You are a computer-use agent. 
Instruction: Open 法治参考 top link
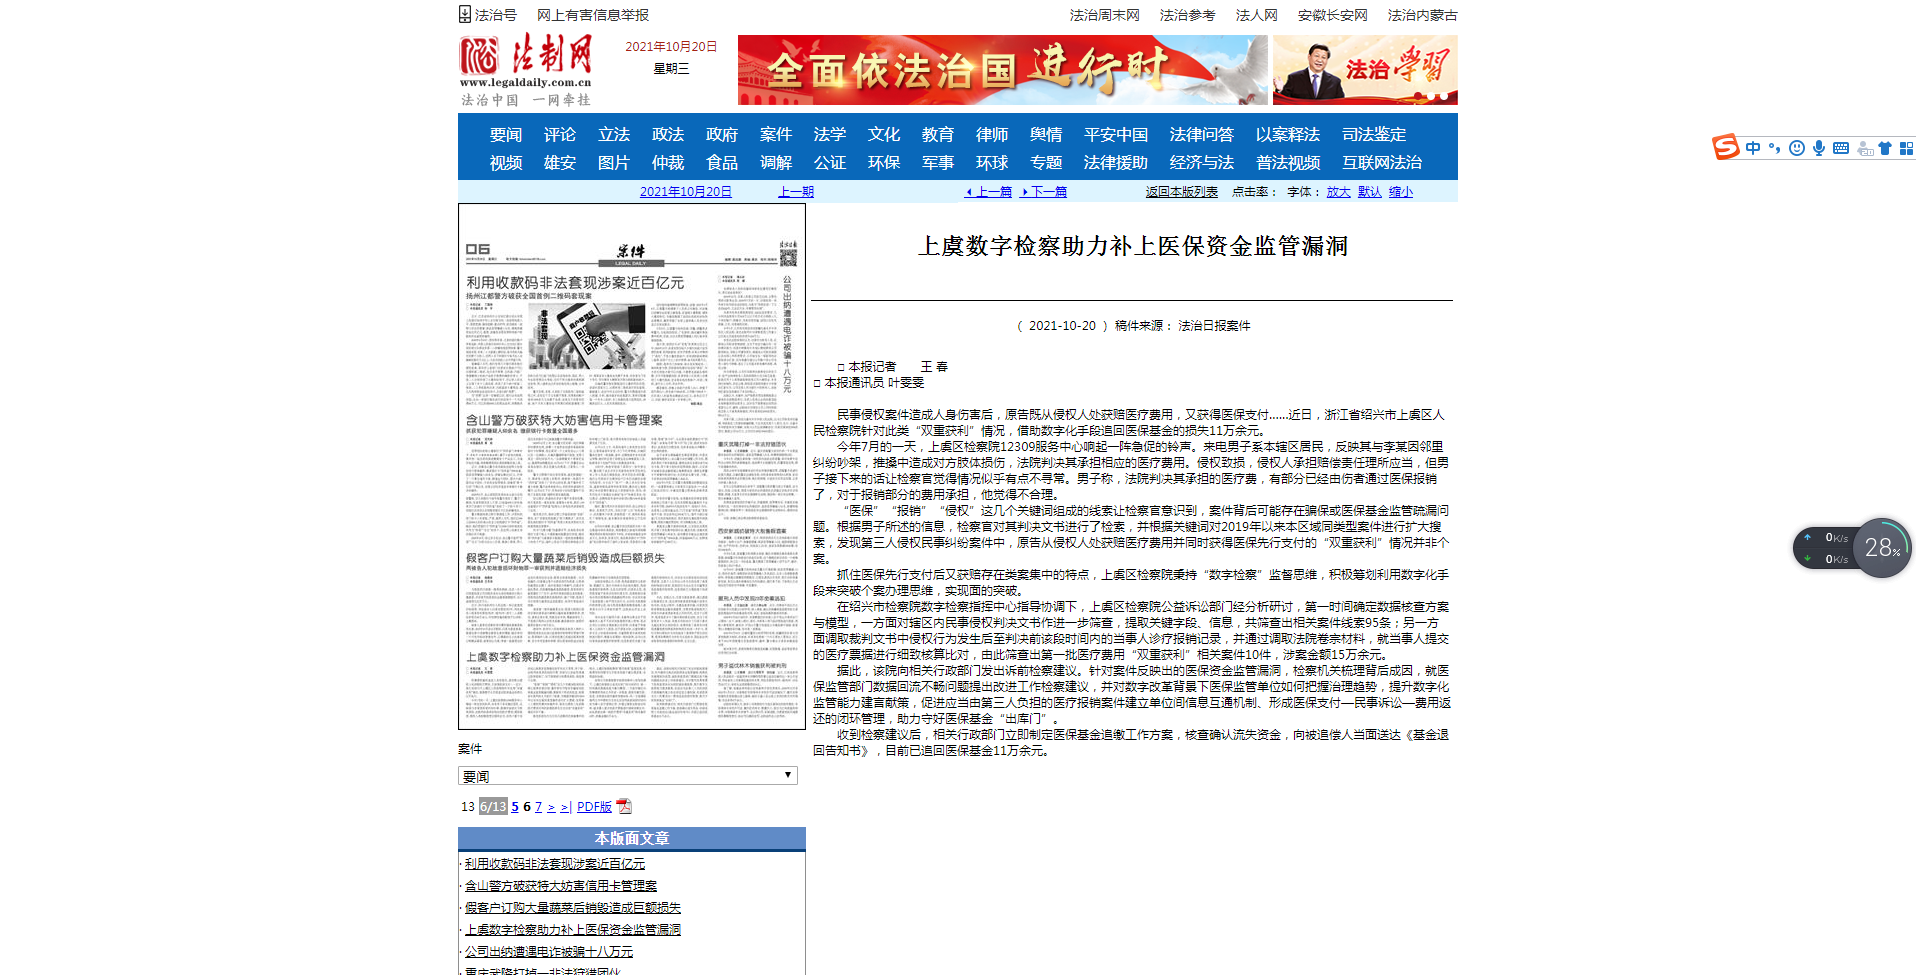tap(1188, 15)
